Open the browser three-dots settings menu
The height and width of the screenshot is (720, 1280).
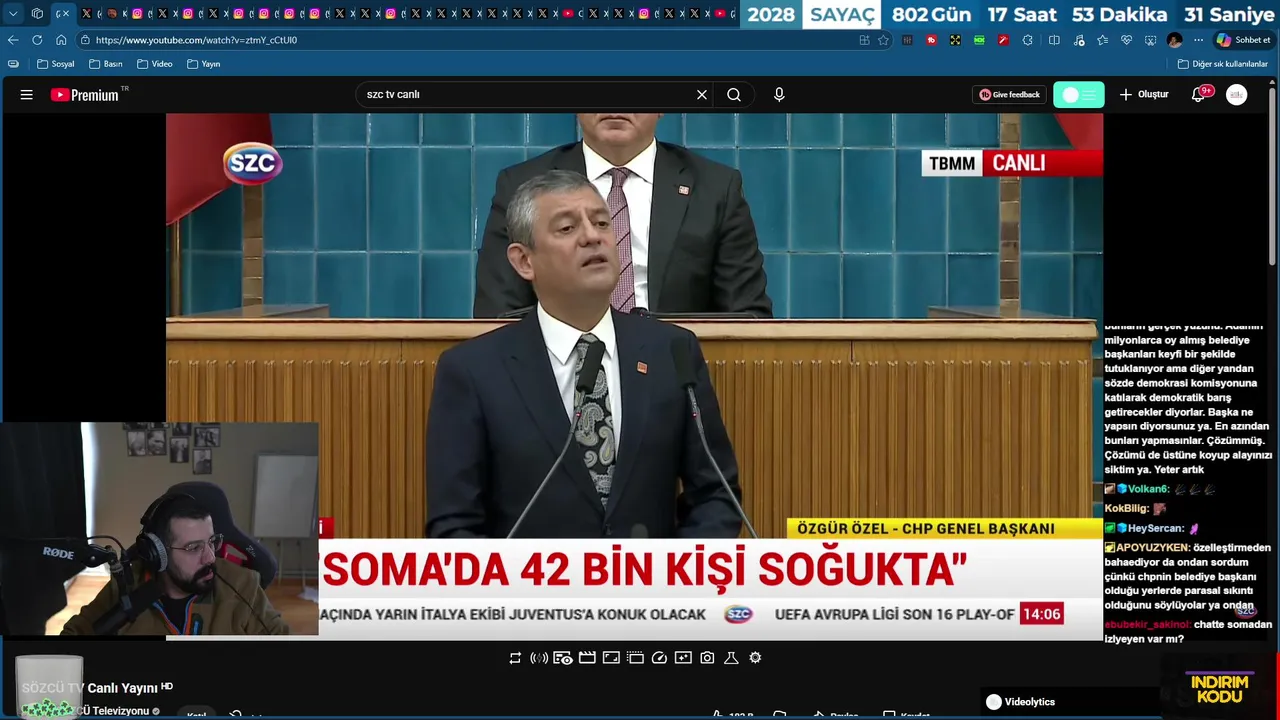[1198, 40]
